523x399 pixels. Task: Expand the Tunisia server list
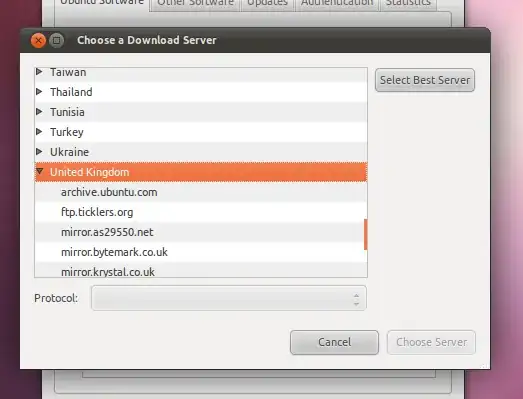pos(39,111)
